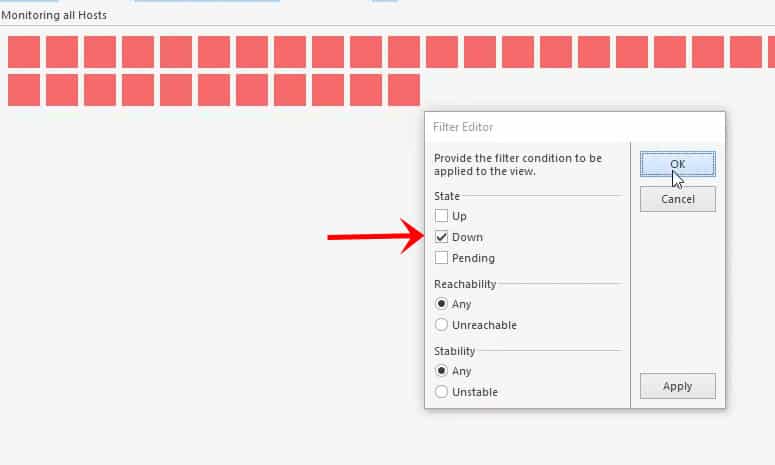Click the Filter Editor title bar
This screenshot has width=775, height=465.
point(575,127)
